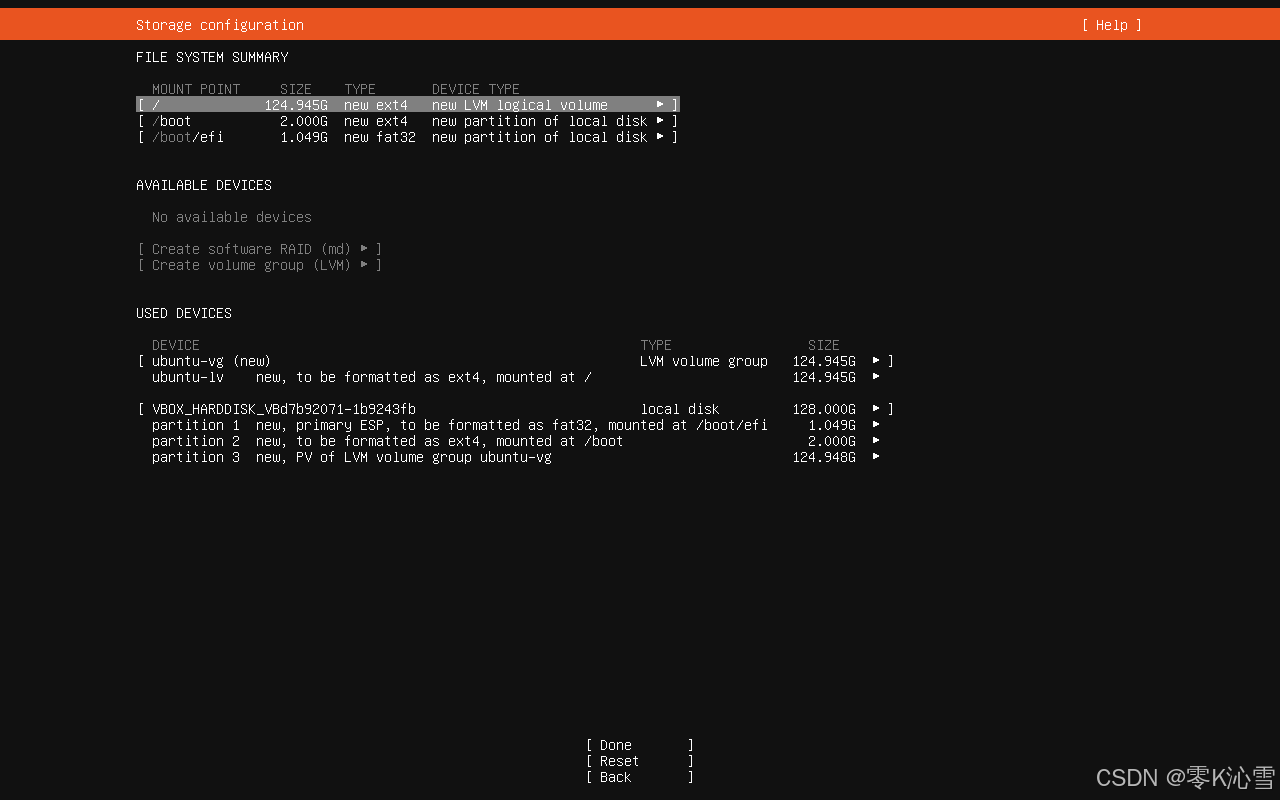Select the /boot/efi mount point row
Screen dimensions: 1280x800
coord(408,137)
